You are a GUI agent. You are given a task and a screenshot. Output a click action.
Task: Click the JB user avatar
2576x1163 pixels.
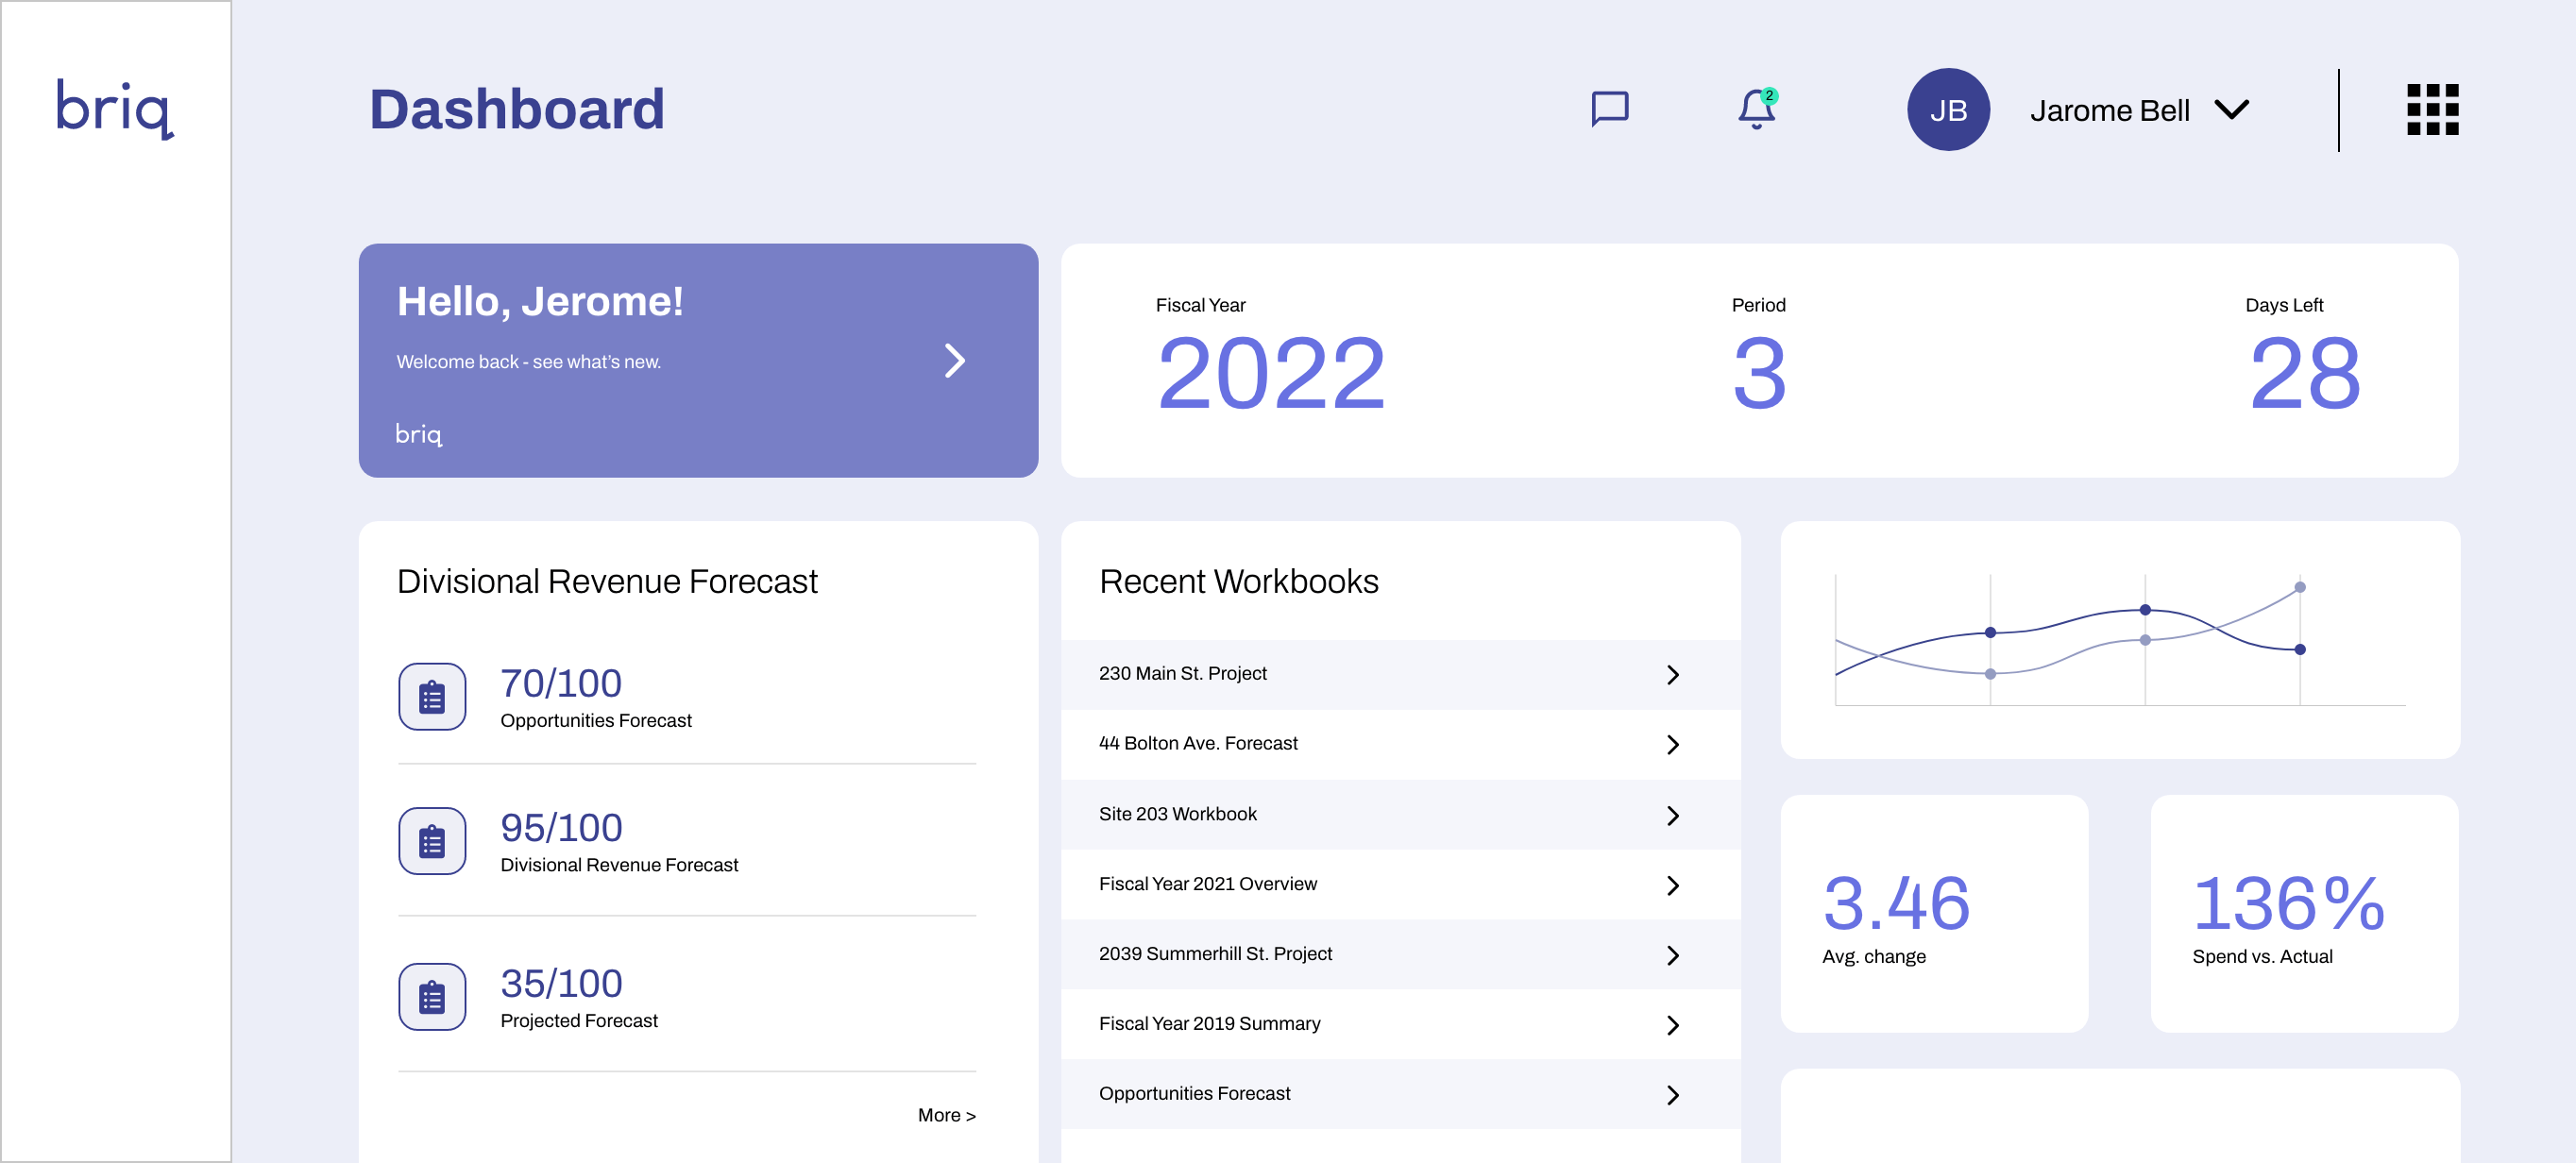point(1947,110)
